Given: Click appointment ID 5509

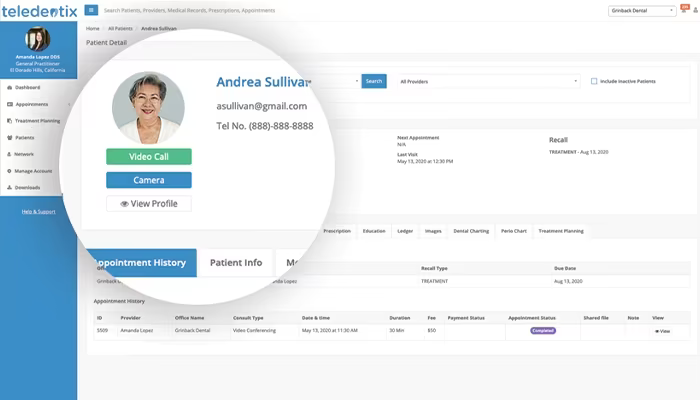Looking at the screenshot, I should click(102, 330).
